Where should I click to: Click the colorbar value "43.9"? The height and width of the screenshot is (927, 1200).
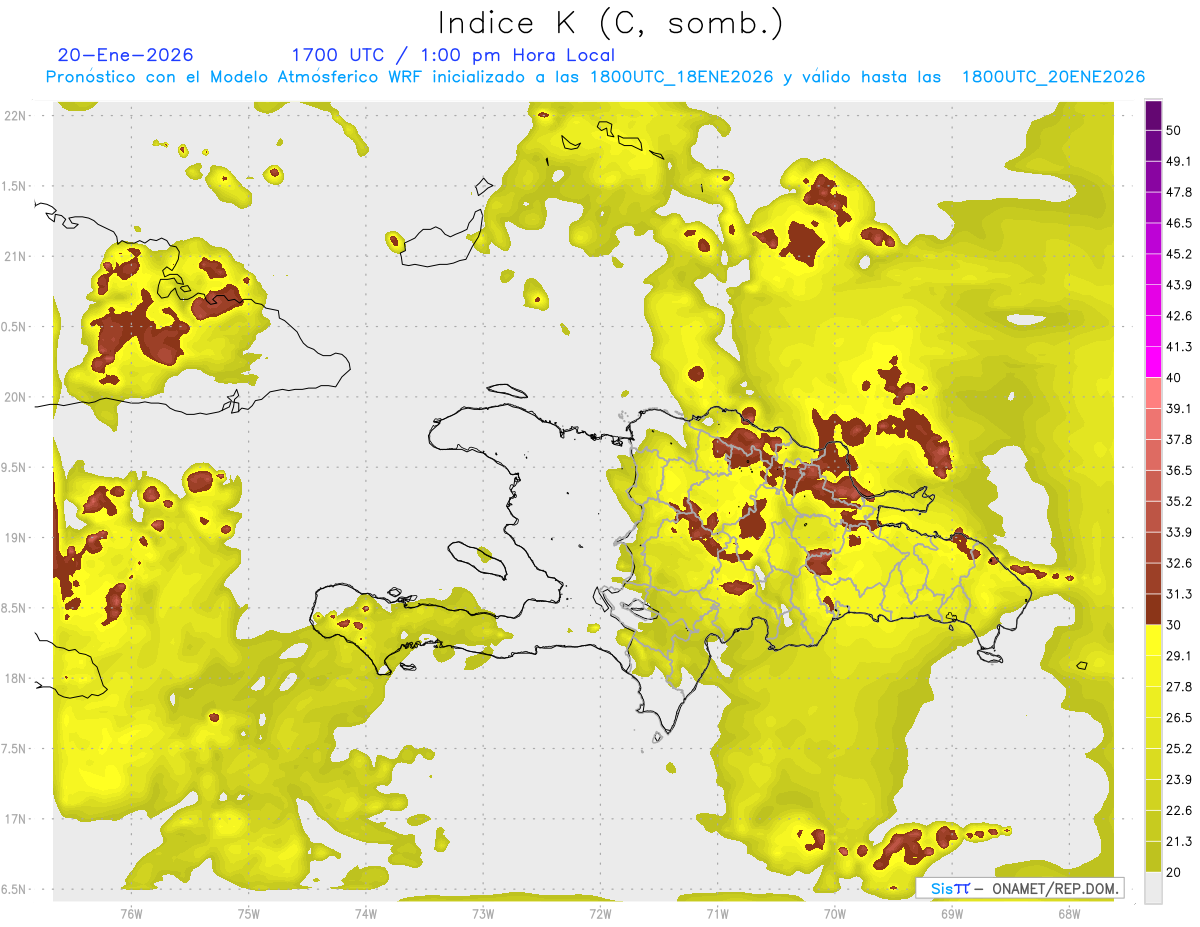click(x=1179, y=285)
